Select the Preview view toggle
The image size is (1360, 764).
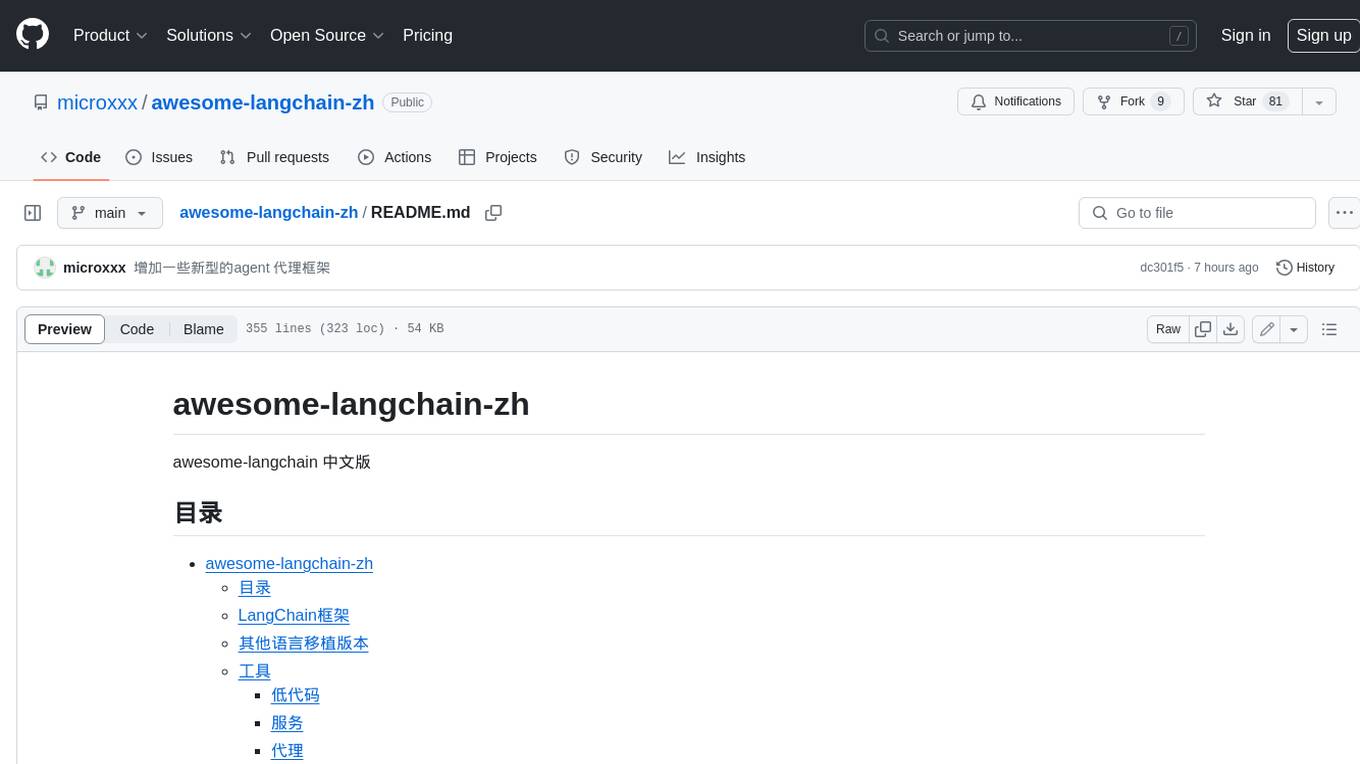point(65,329)
